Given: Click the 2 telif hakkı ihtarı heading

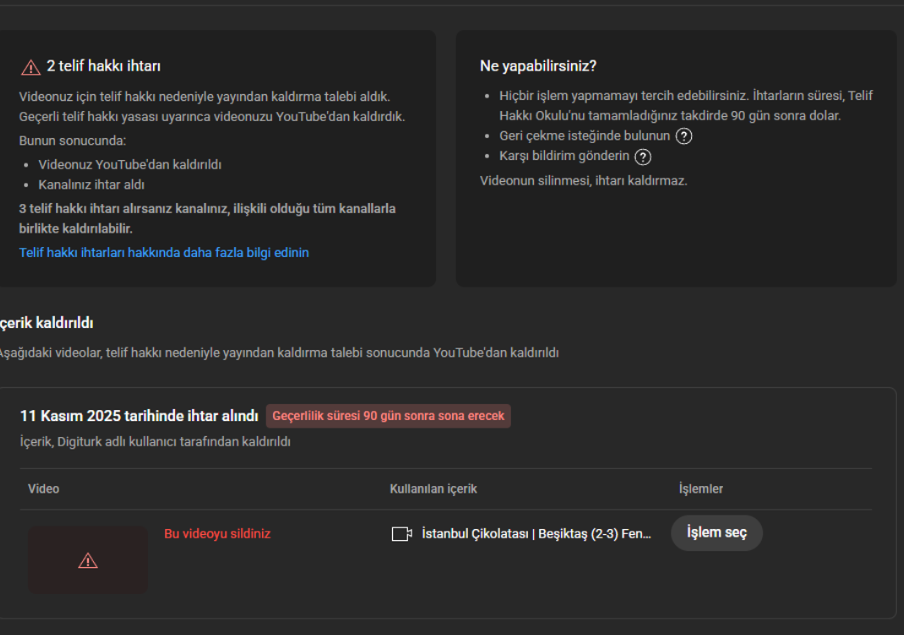Looking at the screenshot, I should click(x=104, y=66).
